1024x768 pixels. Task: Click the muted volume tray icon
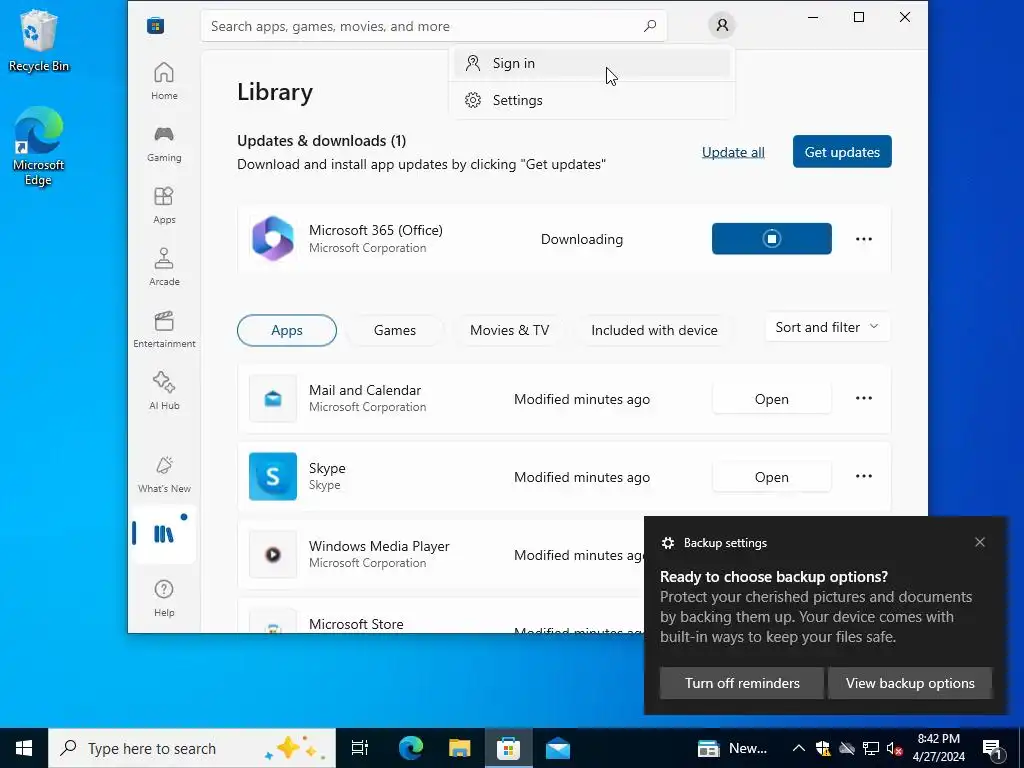894,748
